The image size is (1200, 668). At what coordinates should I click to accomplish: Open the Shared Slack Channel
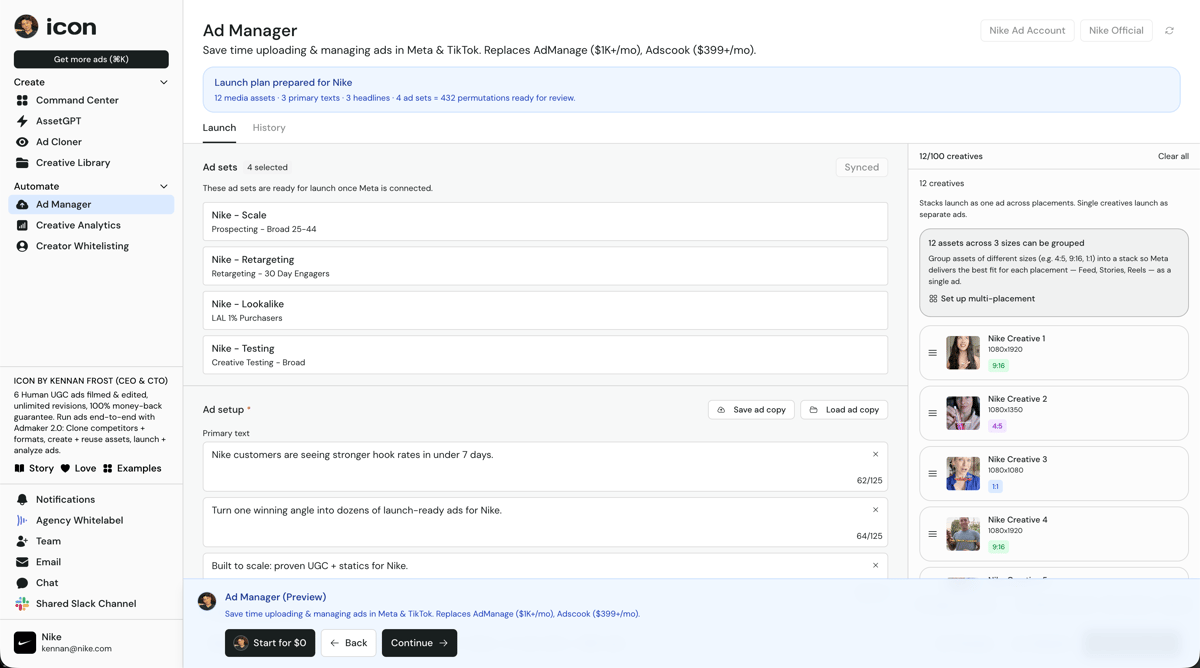[x=22, y=603]
